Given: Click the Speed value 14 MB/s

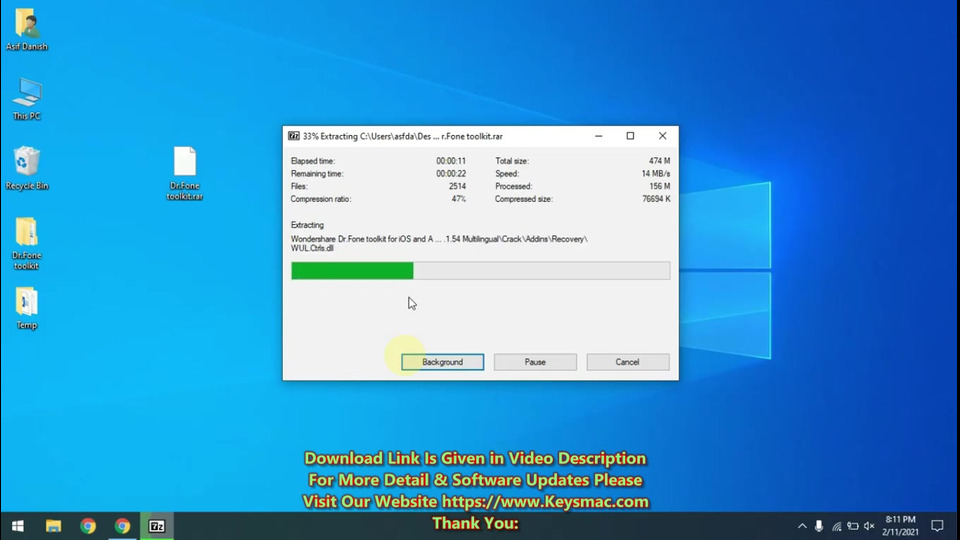Looking at the screenshot, I should 656,174.
